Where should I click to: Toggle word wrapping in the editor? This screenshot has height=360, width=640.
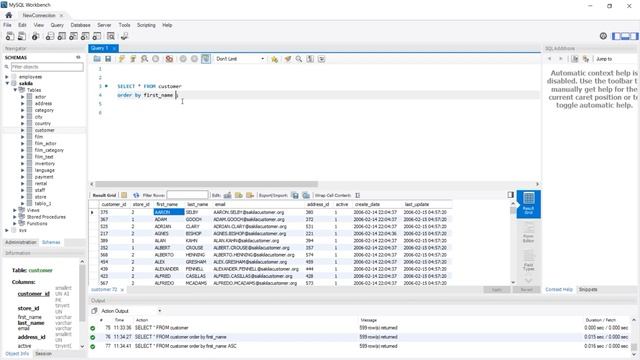[x=322, y=59]
